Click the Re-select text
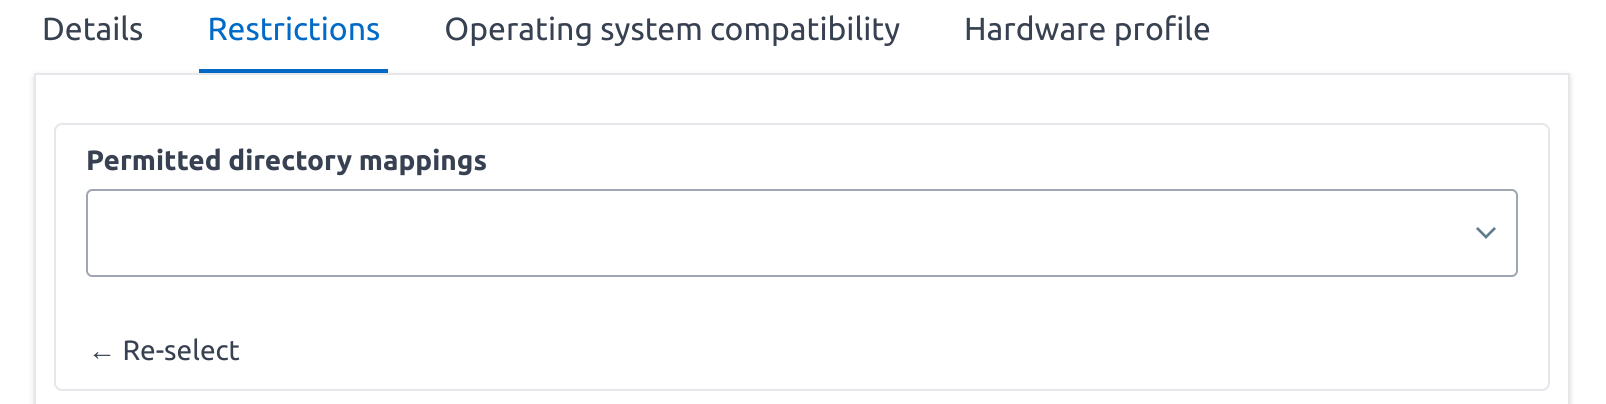 tap(181, 351)
